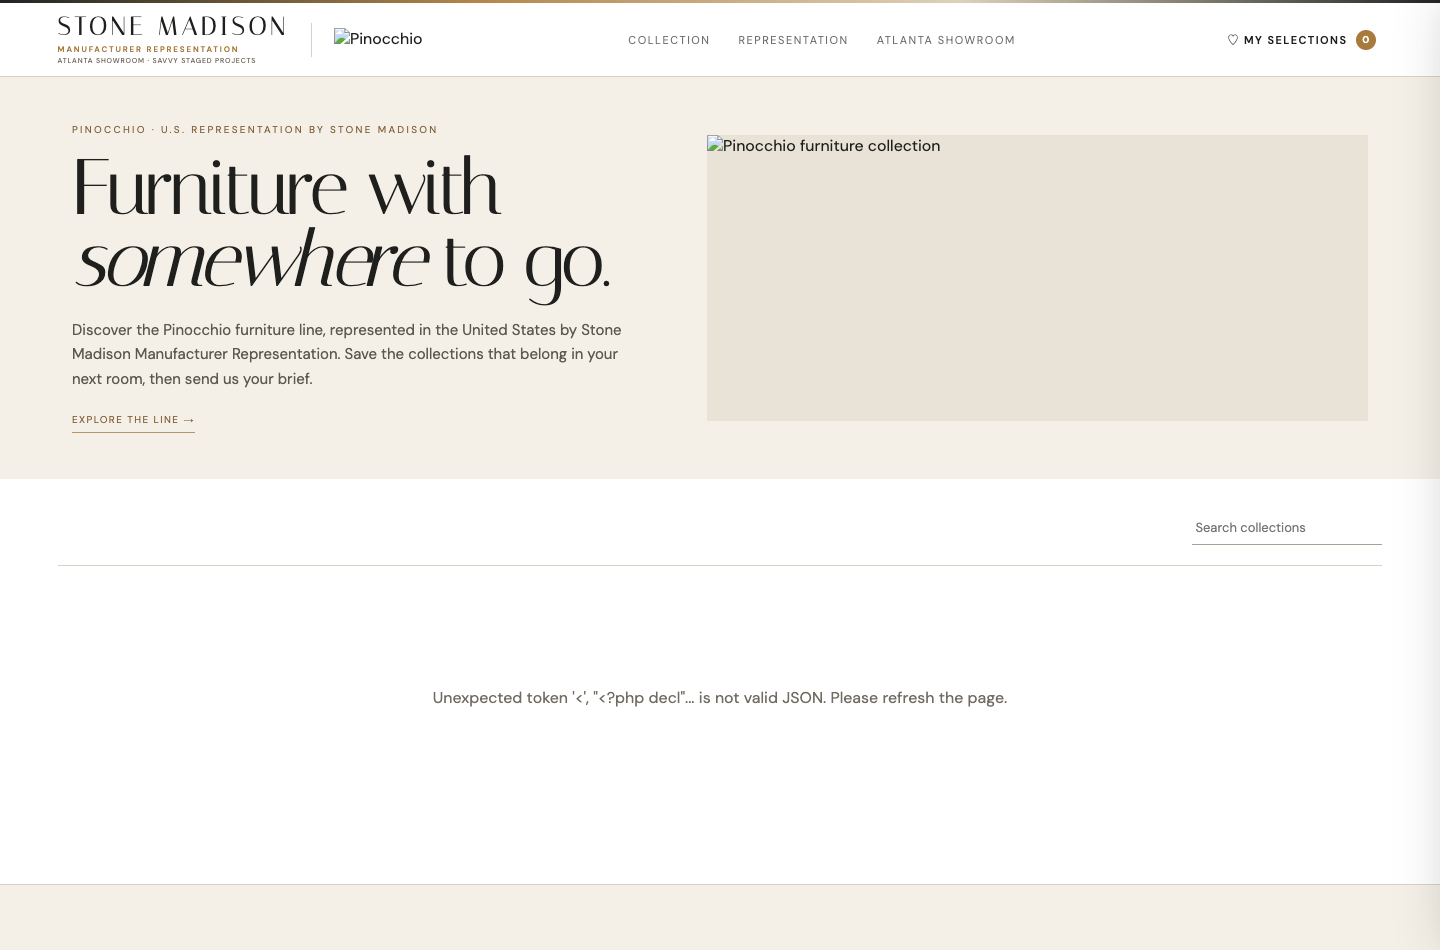Open the Atlanta Showroom nav link
Screen dimensions: 1440x950
(946, 40)
